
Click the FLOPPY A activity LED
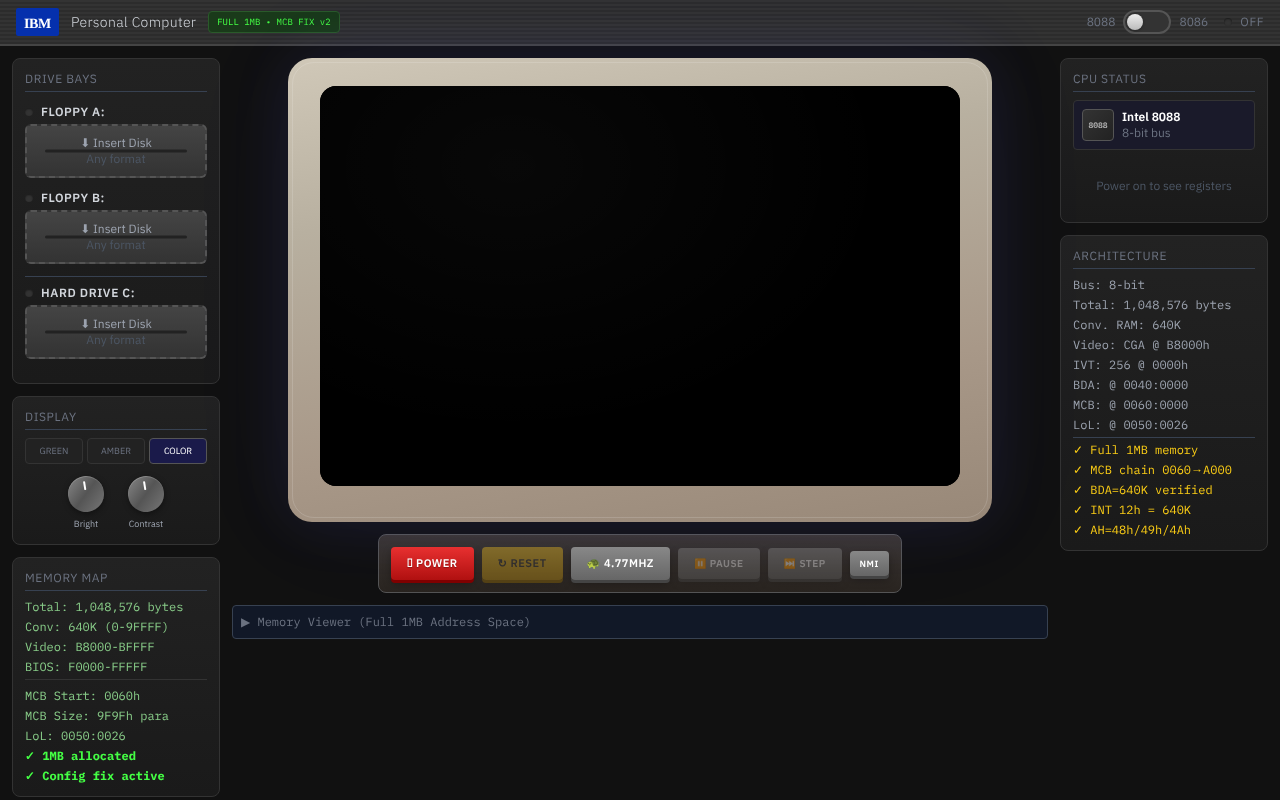click(27, 112)
